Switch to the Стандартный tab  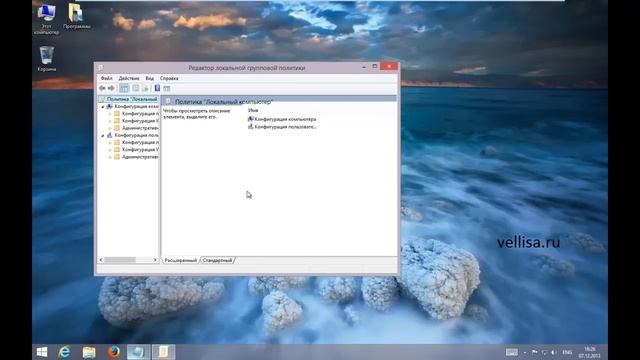217,260
